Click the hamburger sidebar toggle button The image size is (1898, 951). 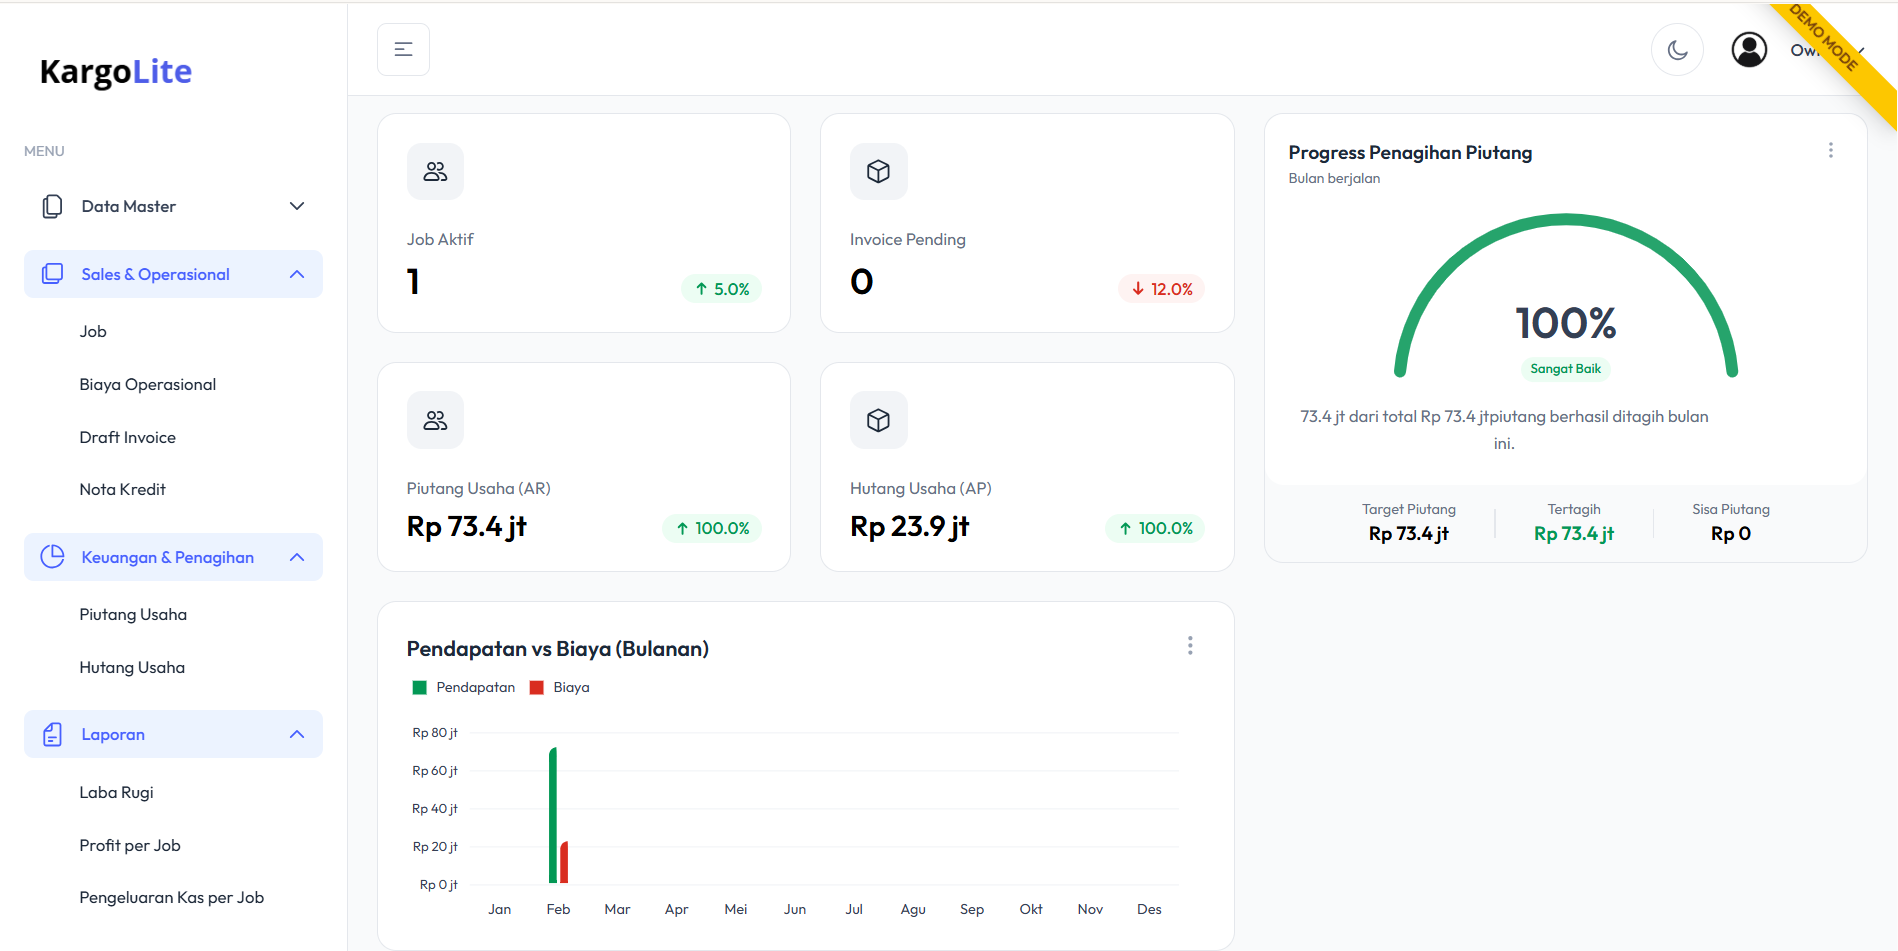point(403,50)
